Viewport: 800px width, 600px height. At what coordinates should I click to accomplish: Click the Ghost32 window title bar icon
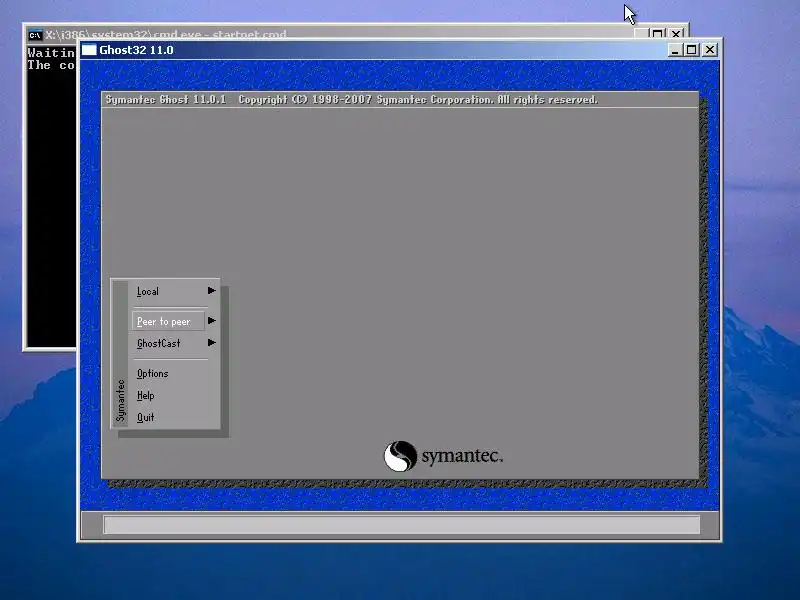pyautogui.click(x=89, y=50)
